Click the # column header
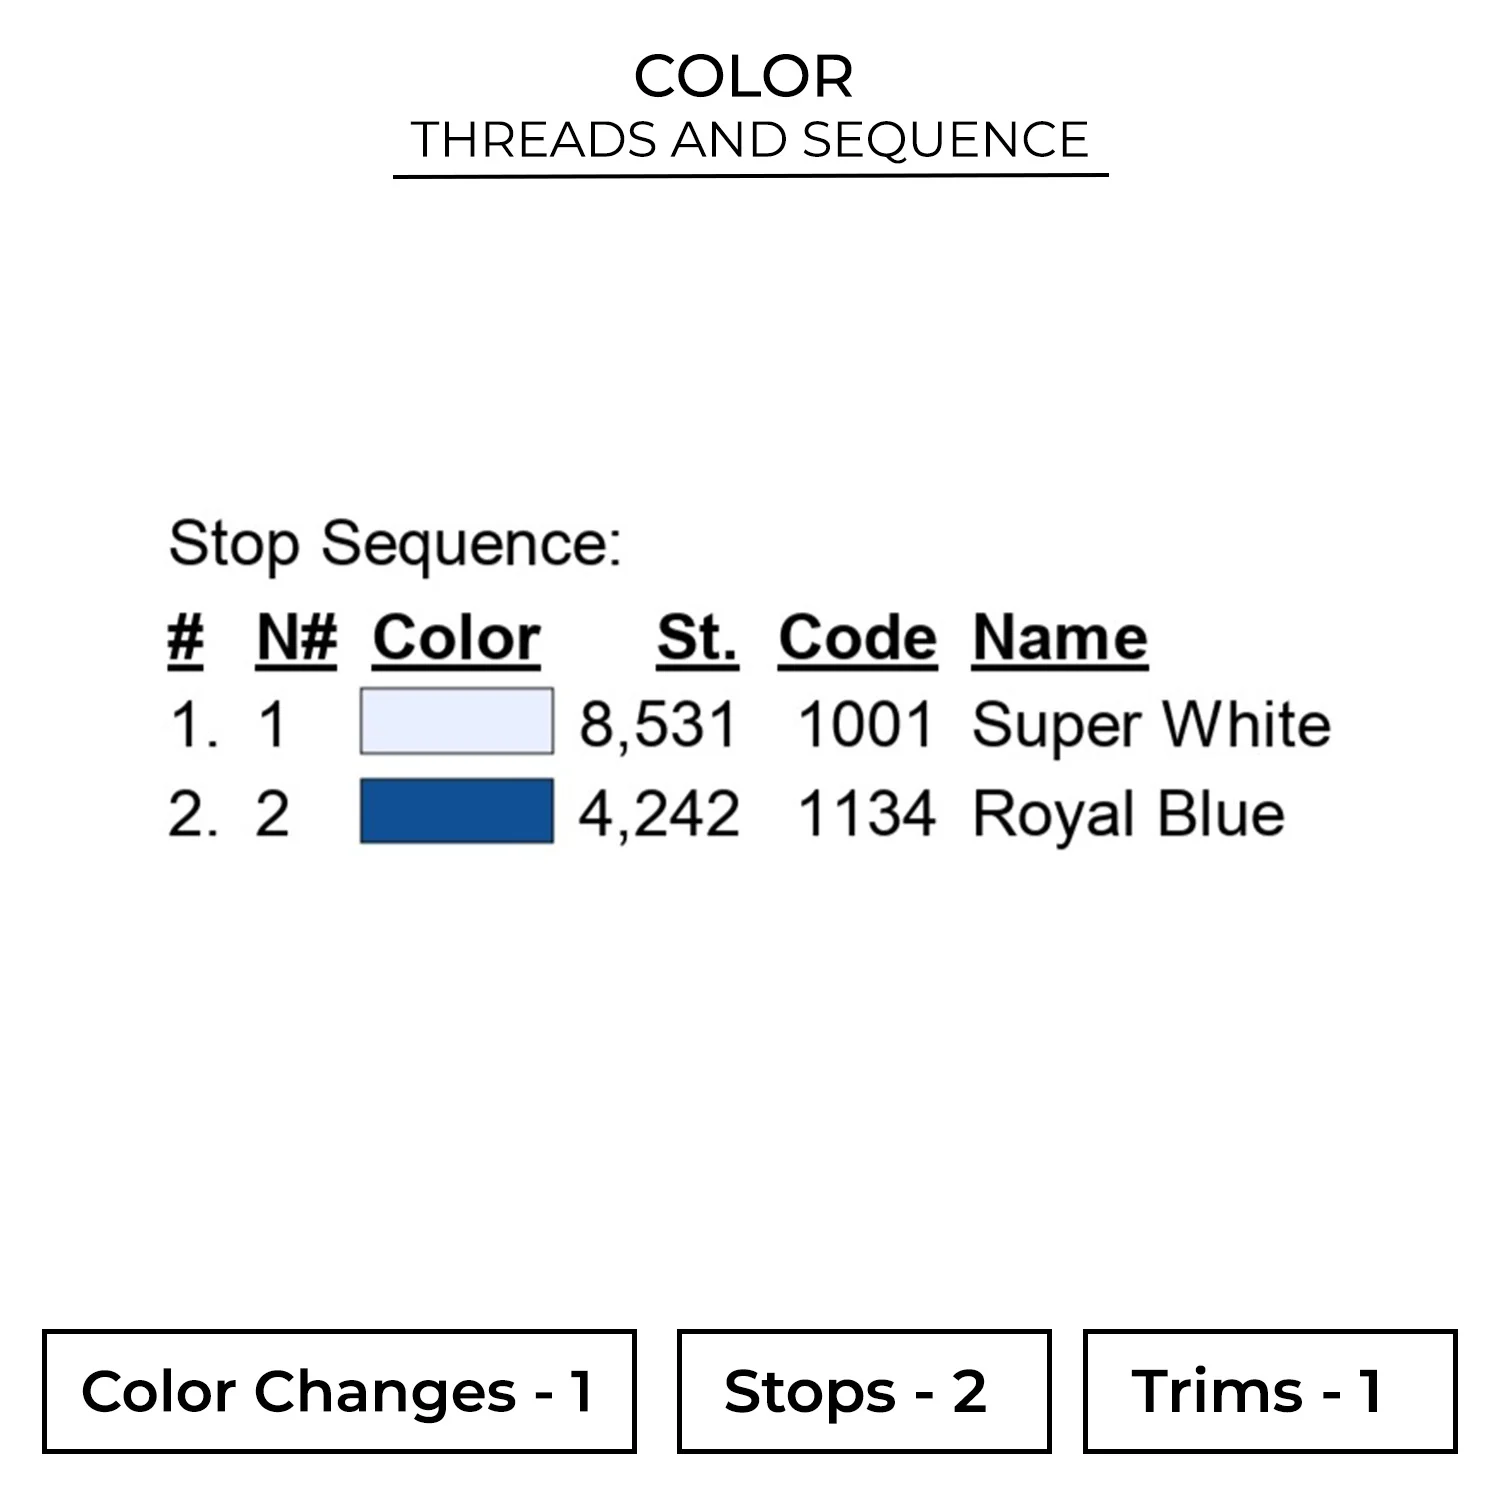 (186, 637)
